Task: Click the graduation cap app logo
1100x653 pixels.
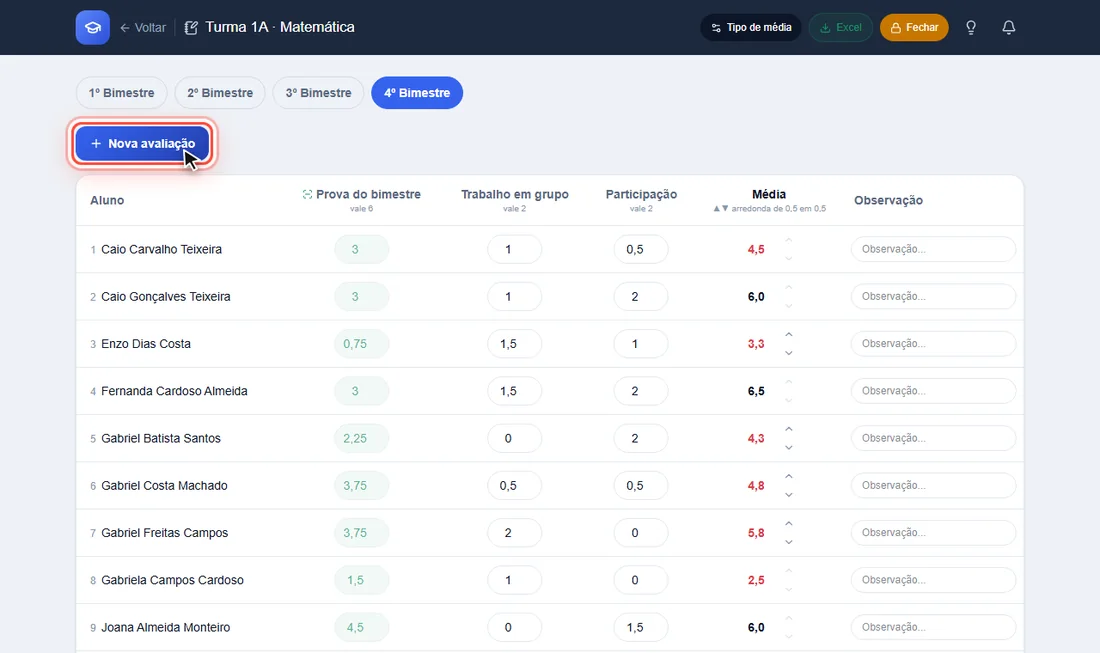Action: coord(93,27)
